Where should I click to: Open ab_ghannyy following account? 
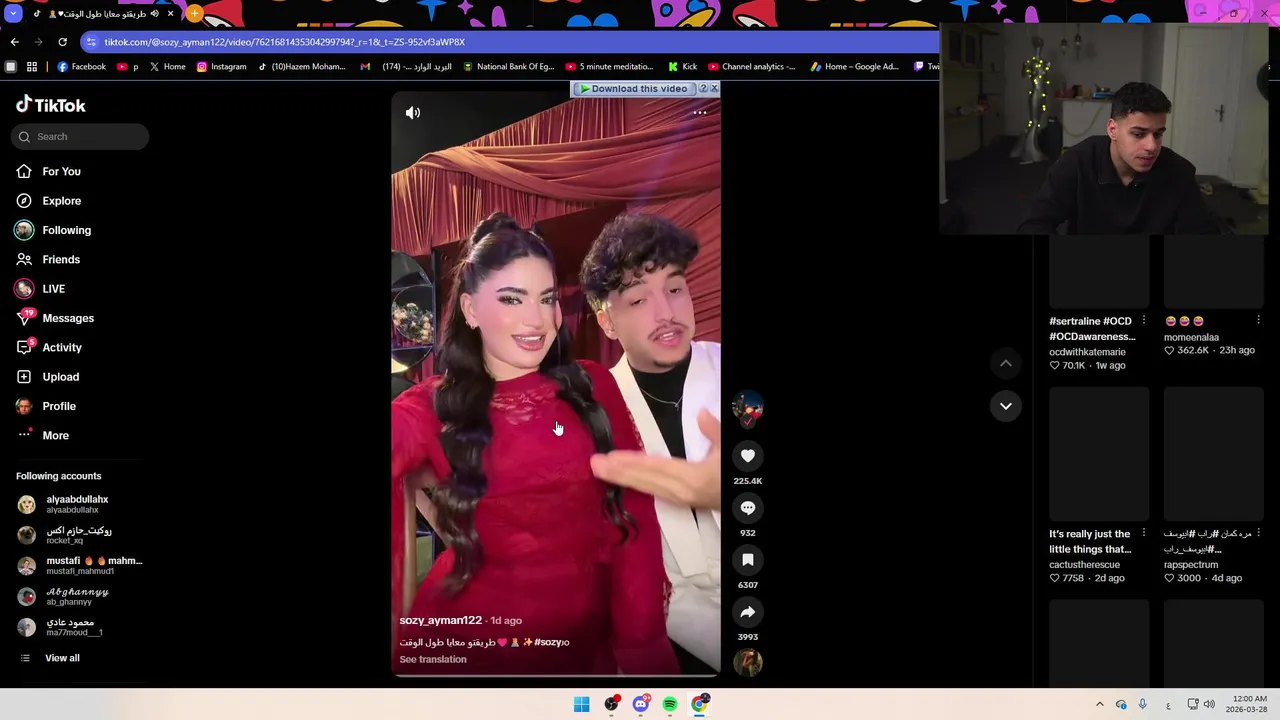(77, 597)
